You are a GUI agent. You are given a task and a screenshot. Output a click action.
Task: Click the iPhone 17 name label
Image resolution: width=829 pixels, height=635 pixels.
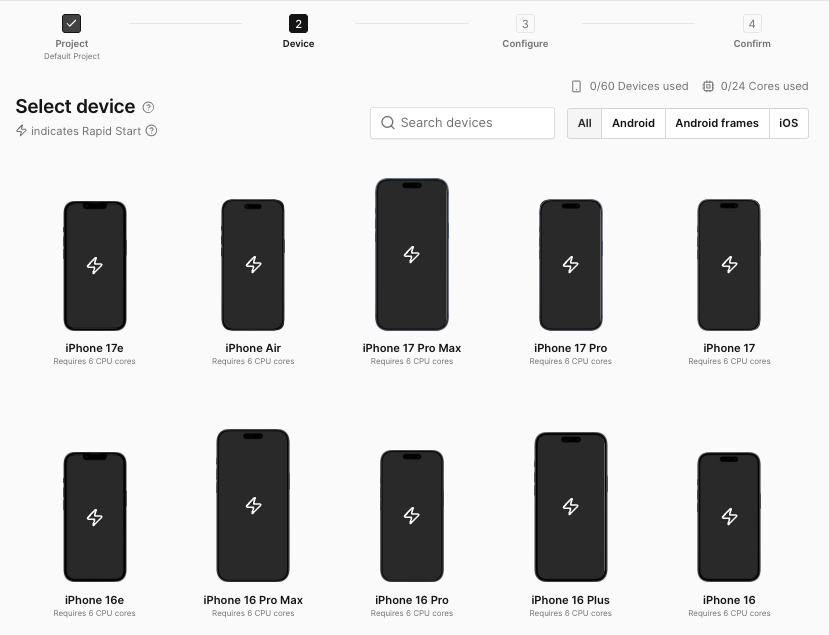pos(729,348)
